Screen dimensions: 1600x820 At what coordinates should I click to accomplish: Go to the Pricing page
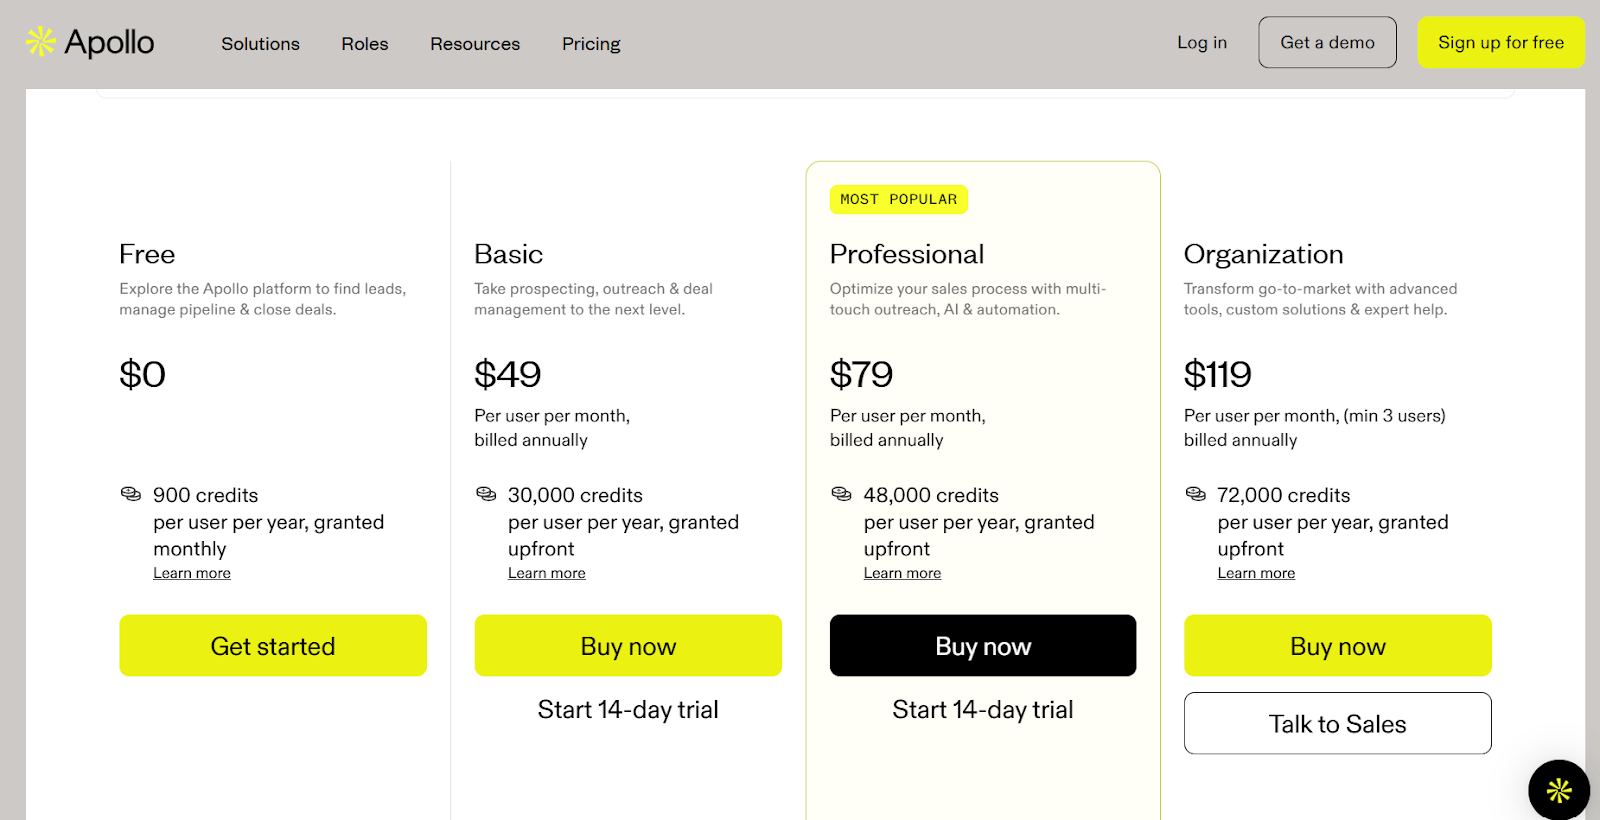(x=591, y=44)
